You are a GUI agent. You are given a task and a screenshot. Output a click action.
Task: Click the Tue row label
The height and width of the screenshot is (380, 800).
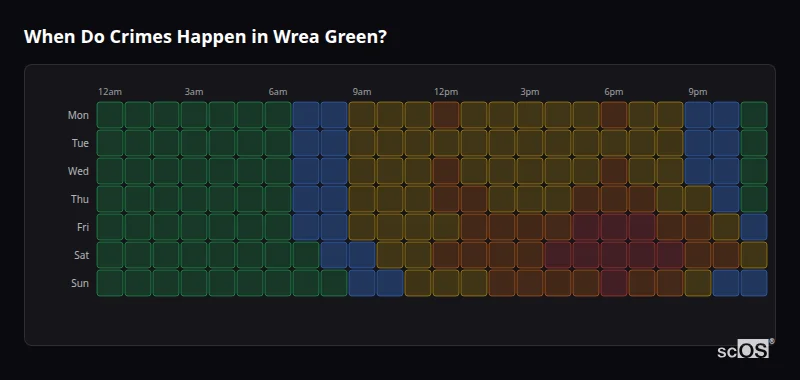[80, 143]
